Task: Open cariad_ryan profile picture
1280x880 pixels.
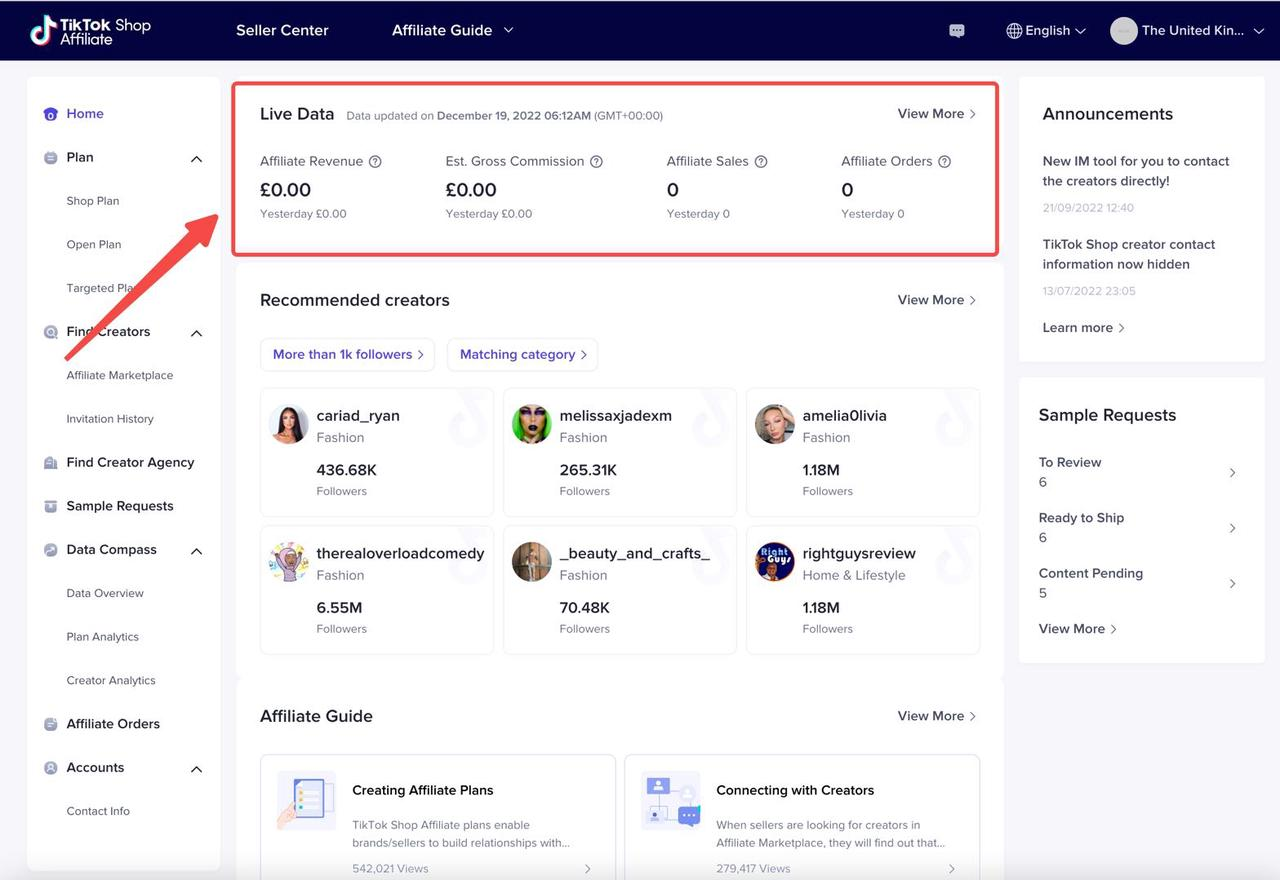Action: click(289, 424)
